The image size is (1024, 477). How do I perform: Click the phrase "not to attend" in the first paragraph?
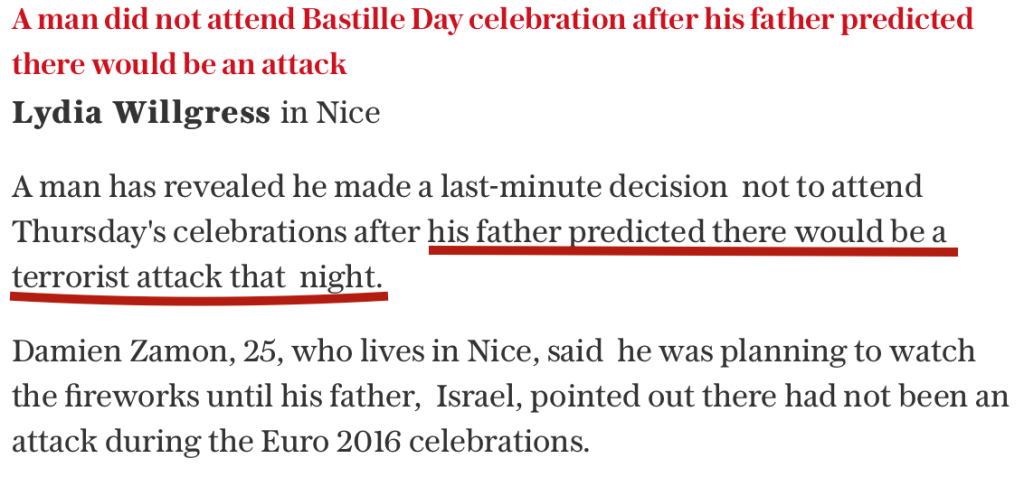[x=833, y=188]
